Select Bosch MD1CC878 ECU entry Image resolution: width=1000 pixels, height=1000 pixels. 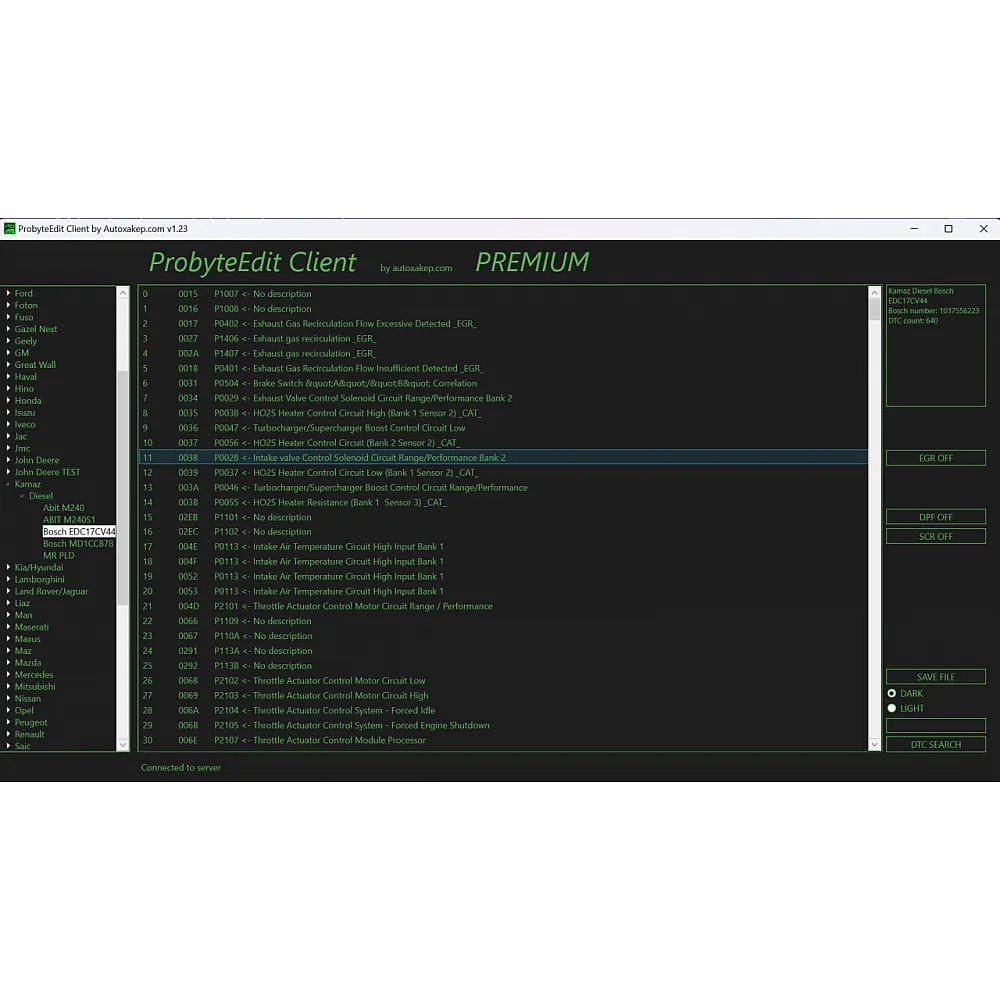[78, 544]
